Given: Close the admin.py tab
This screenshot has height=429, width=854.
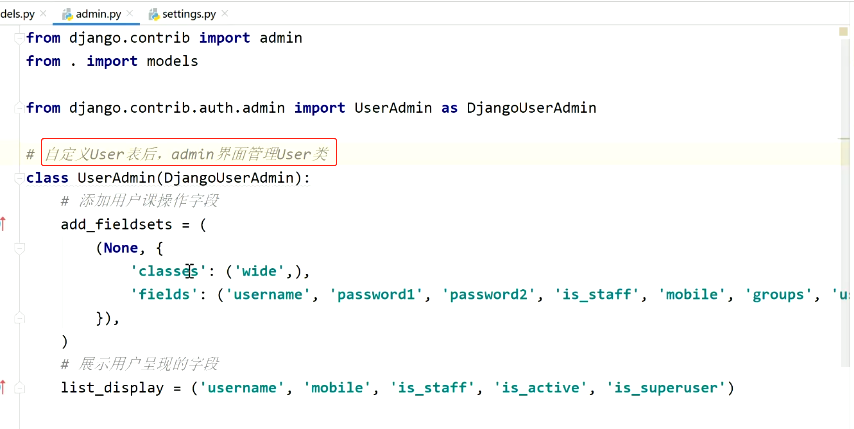Looking at the screenshot, I should click(x=131, y=14).
